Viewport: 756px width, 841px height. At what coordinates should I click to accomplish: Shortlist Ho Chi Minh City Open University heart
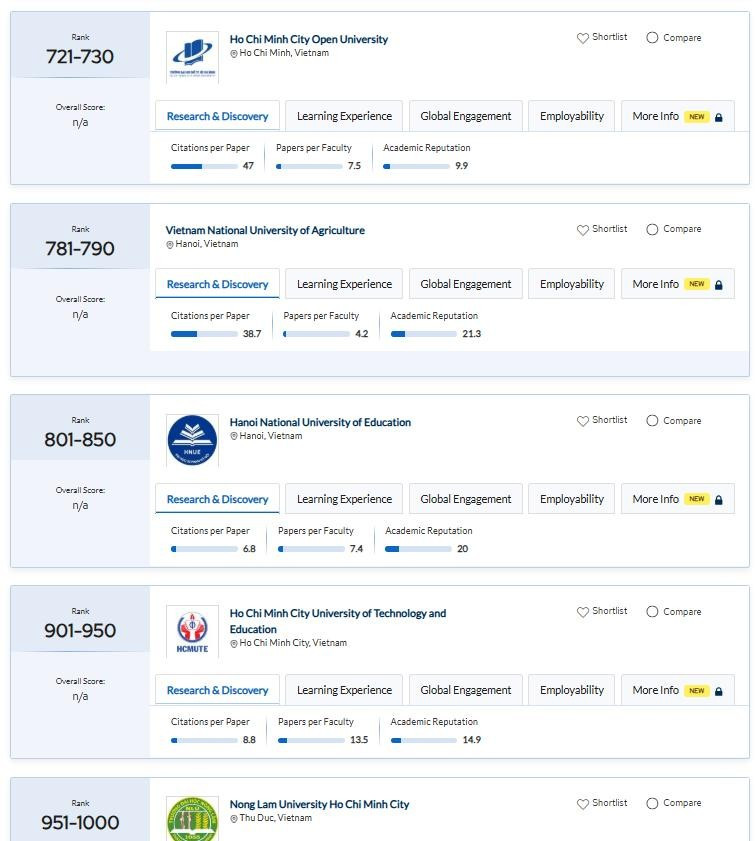tap(583, 38)
